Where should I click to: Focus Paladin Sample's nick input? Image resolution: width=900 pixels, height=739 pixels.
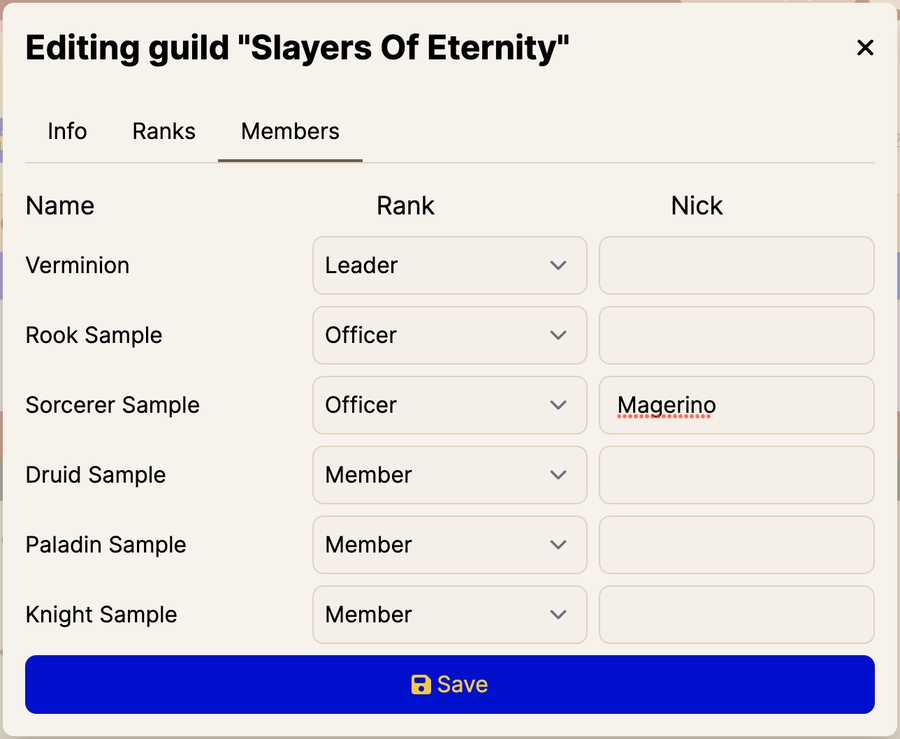click(x=736, y=545)
